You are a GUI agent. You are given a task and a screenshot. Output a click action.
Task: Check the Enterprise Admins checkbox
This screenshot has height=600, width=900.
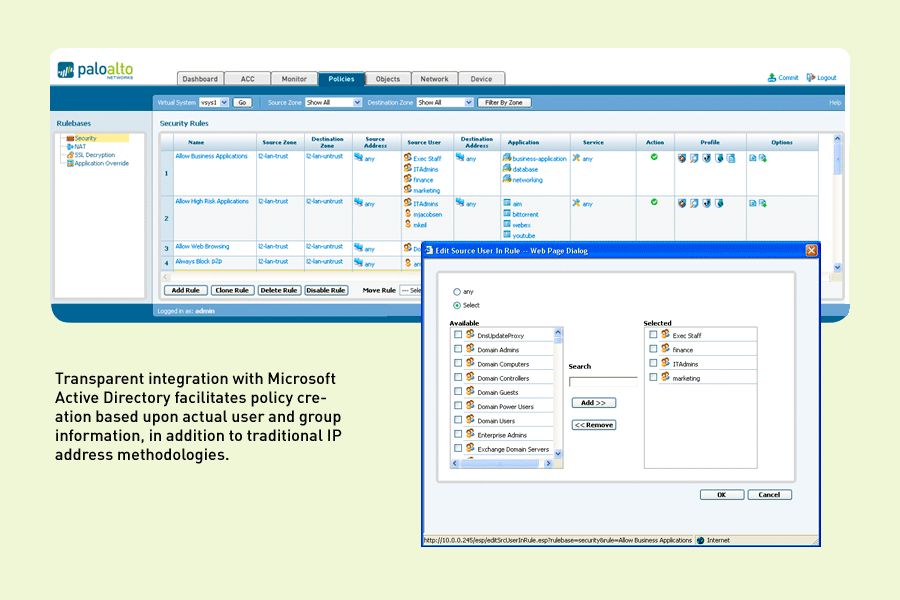coord(458,435)
